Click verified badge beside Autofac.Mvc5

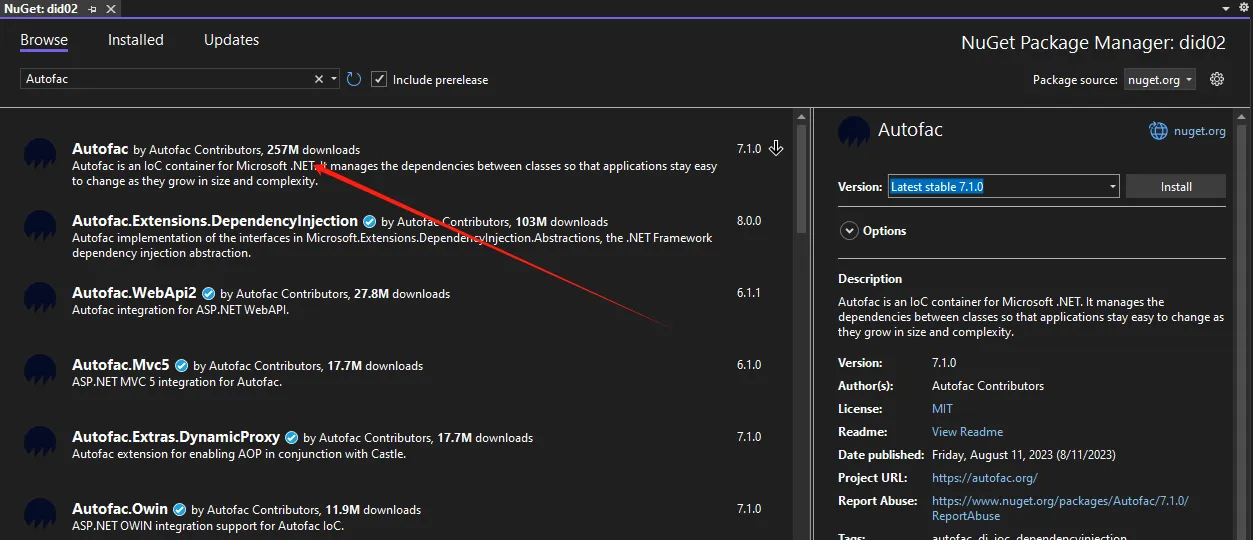[x=181, y=365]
